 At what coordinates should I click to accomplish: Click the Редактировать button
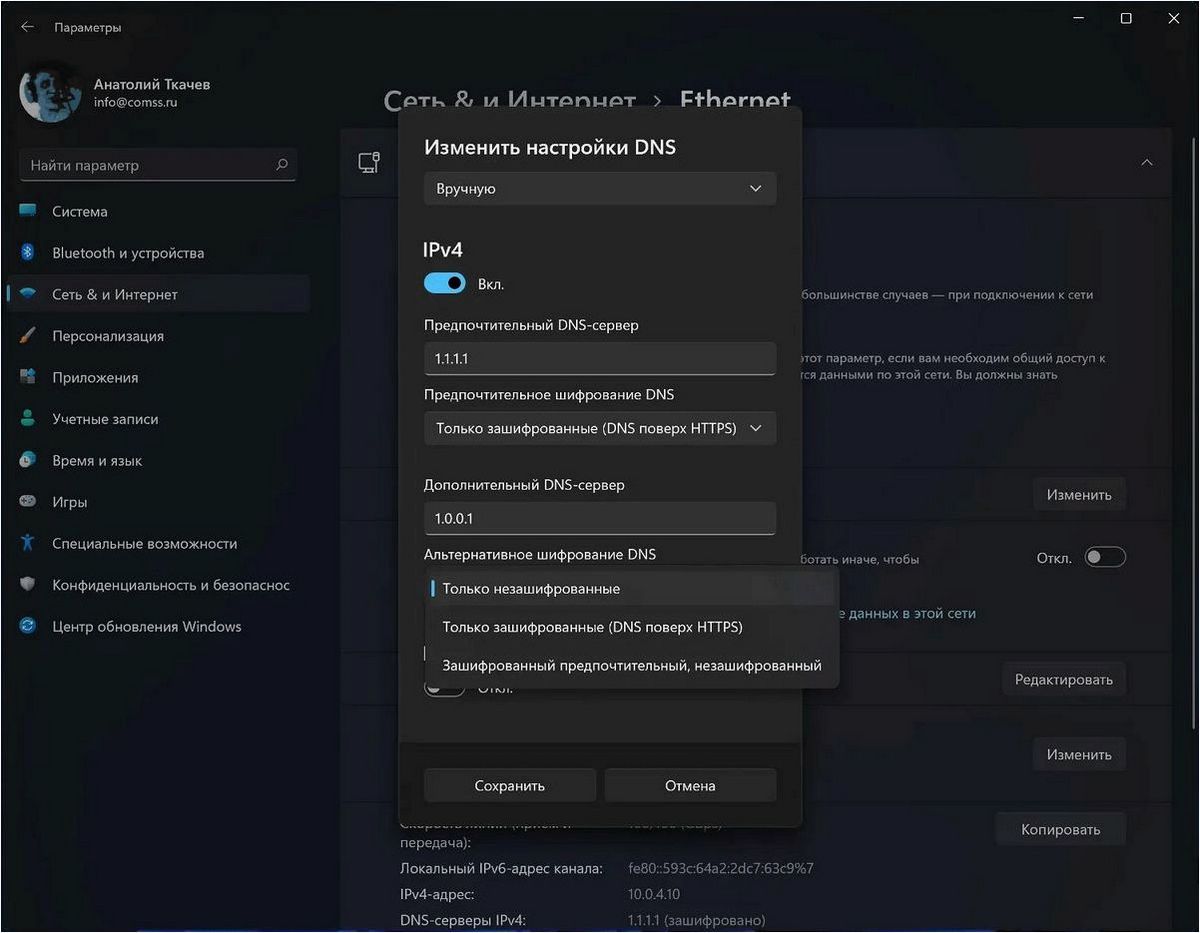(1063, 679)
